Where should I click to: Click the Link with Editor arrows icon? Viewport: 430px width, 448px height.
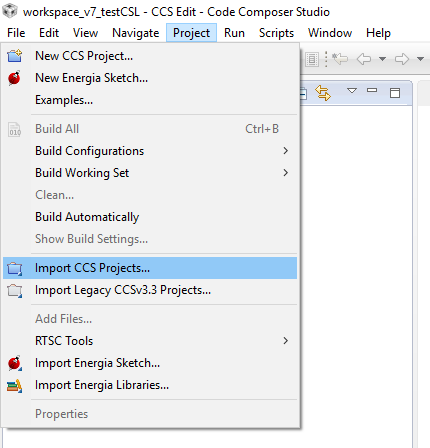click(323, 93)
